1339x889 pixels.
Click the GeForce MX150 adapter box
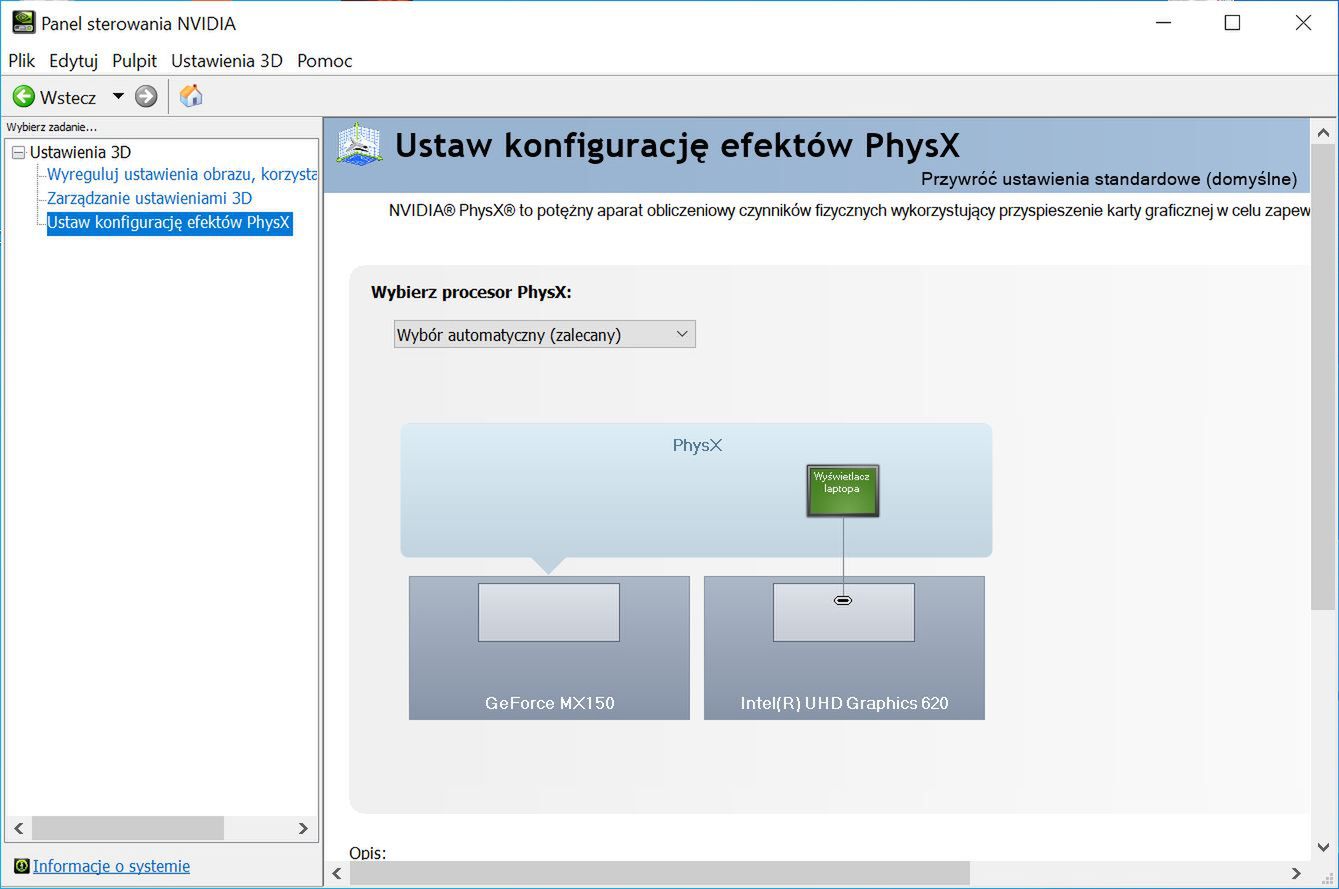pos(549,648)
